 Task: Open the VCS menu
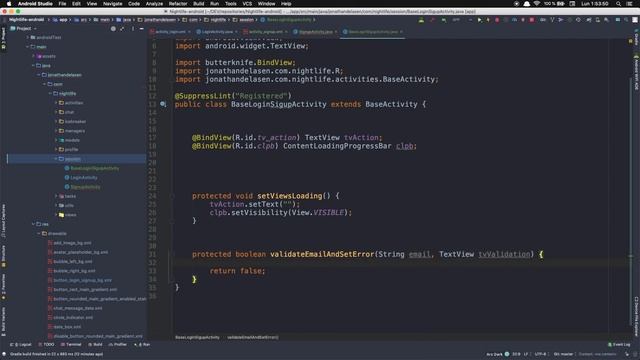247,4
